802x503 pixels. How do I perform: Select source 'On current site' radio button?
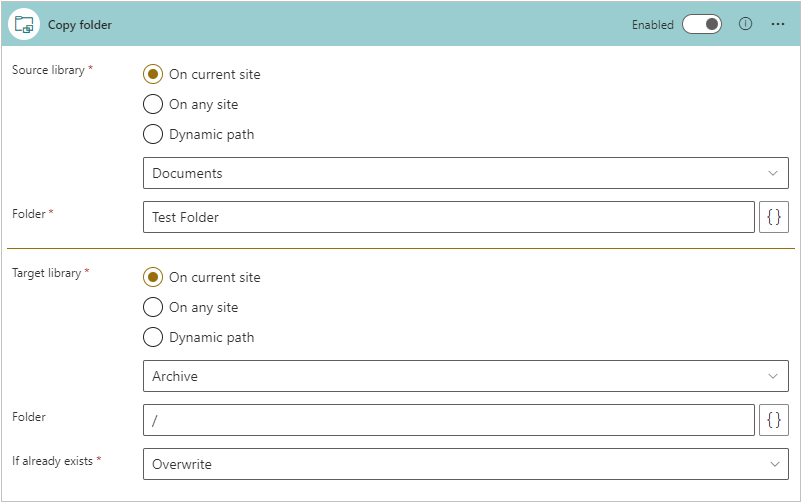pyautogui.click(x=153, y=74)
